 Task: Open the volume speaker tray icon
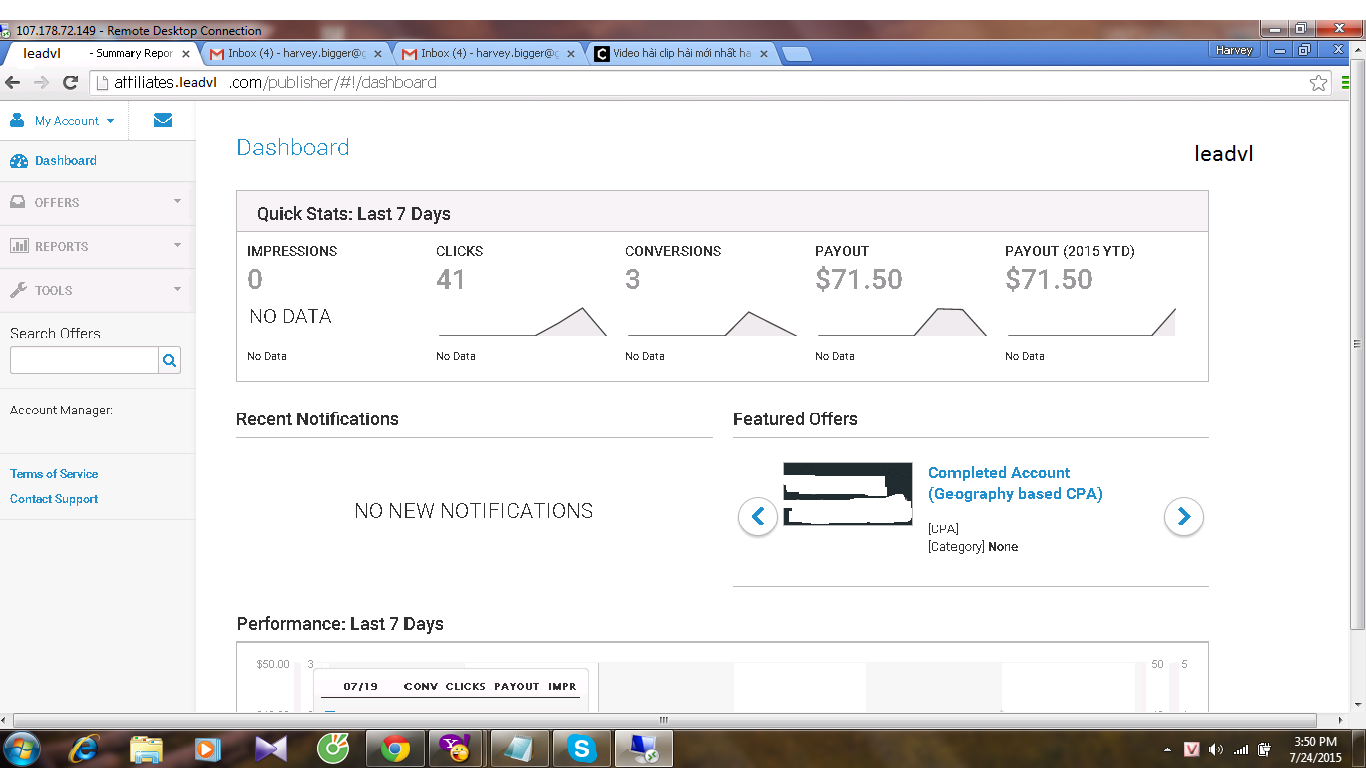[1216, 750]
